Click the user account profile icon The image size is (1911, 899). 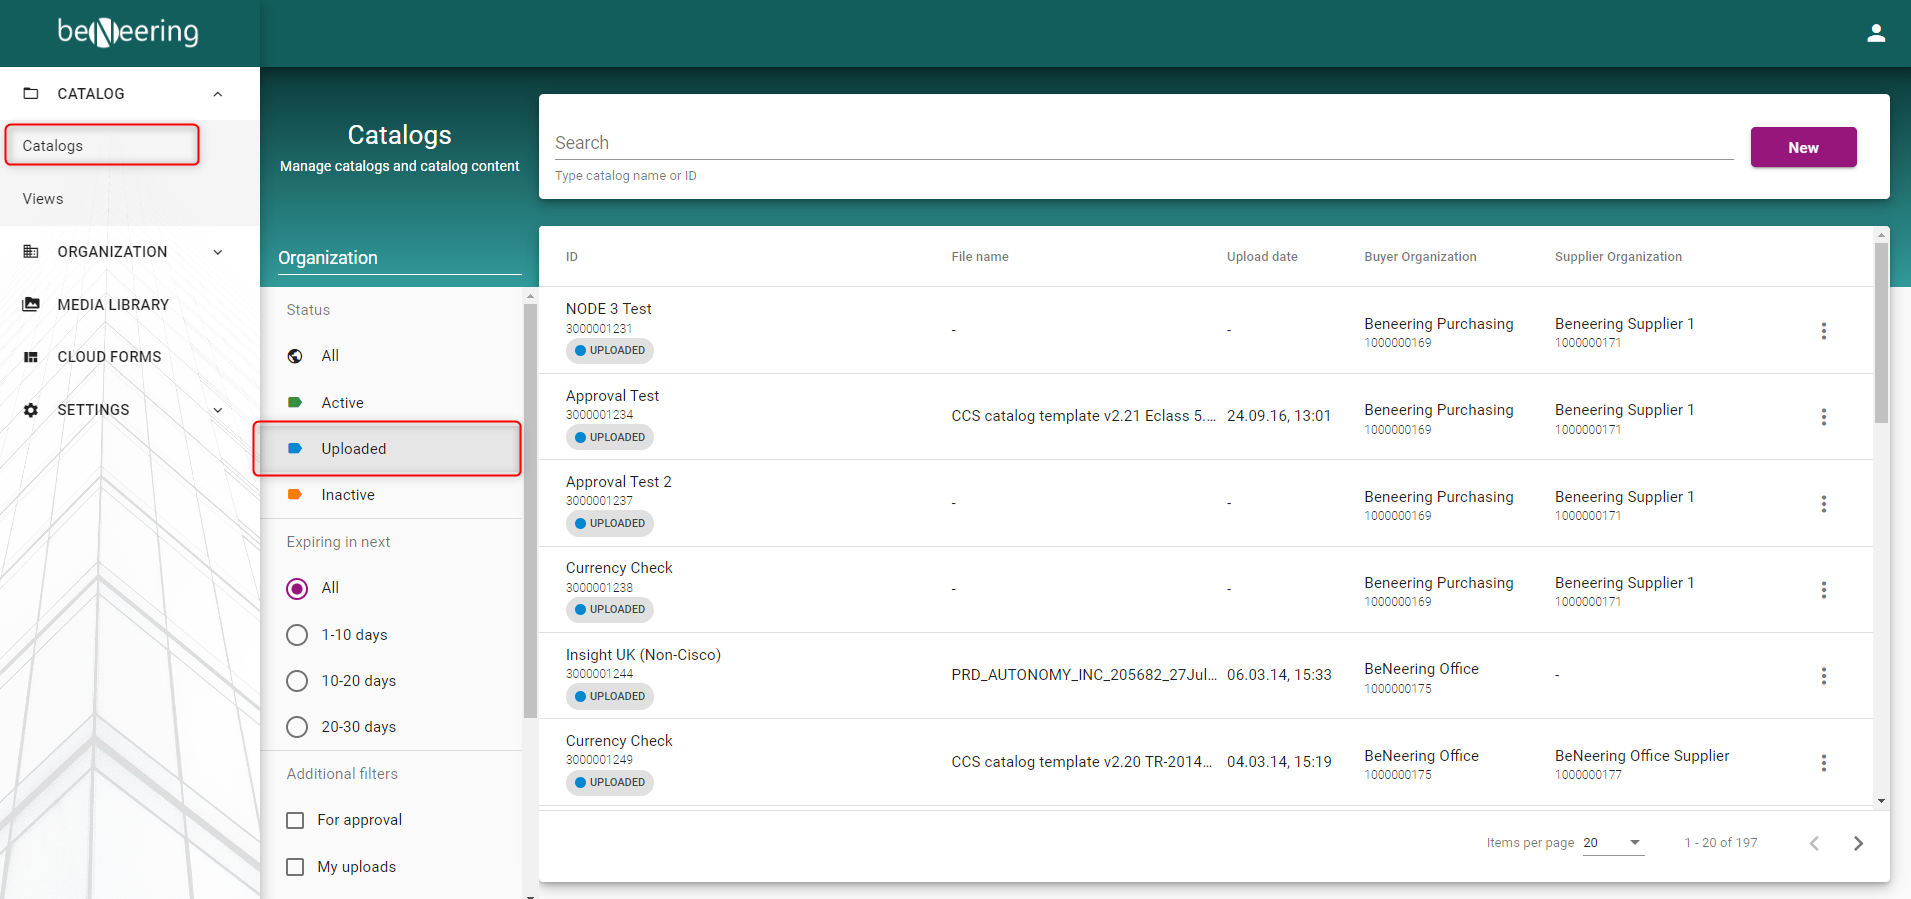(x=1875, y=33)
